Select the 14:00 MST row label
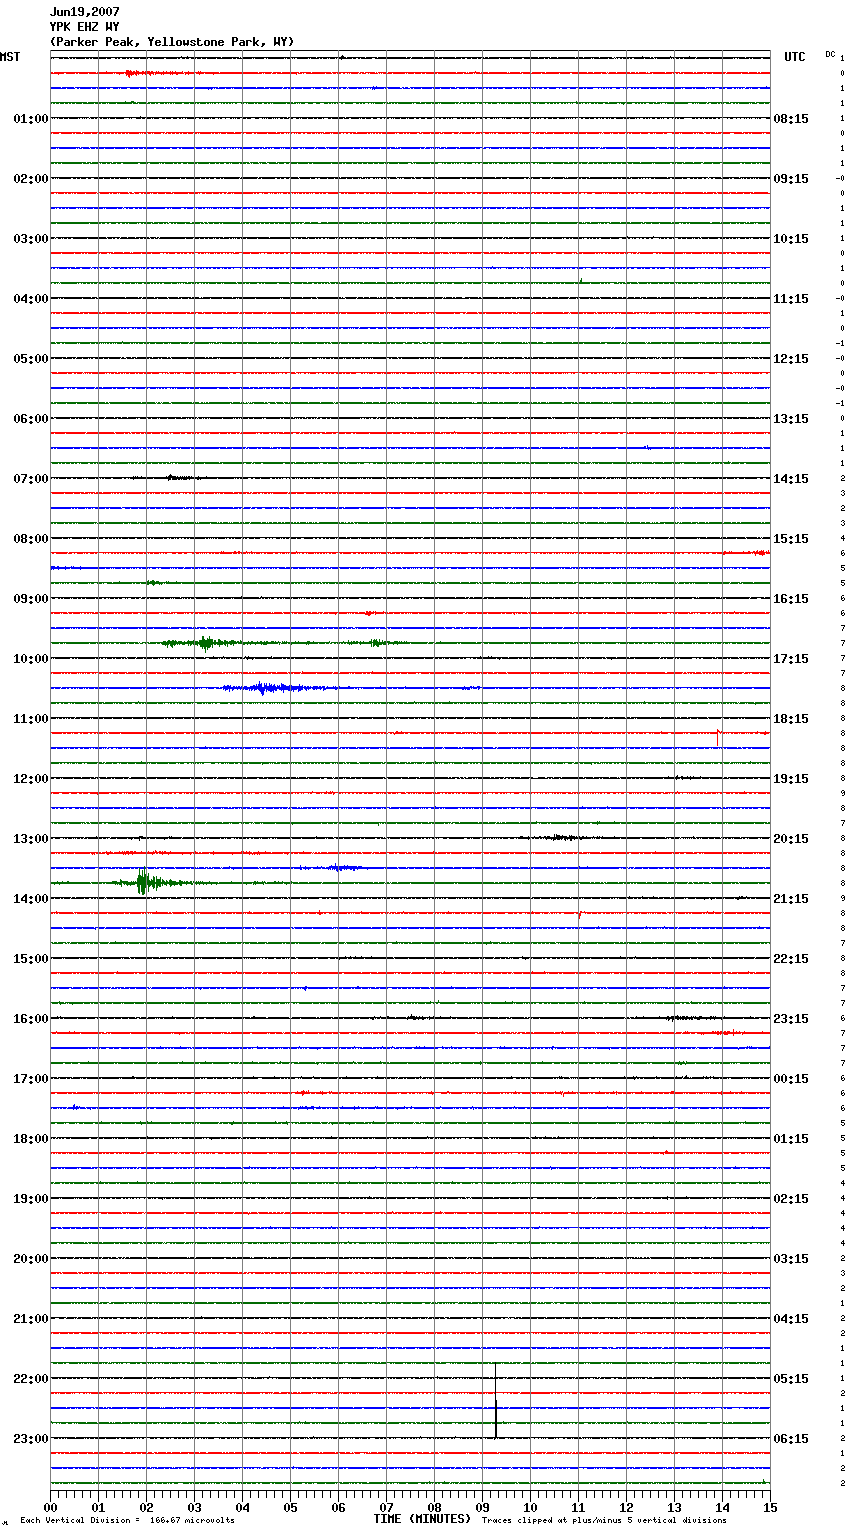 (x=31, y=899)
